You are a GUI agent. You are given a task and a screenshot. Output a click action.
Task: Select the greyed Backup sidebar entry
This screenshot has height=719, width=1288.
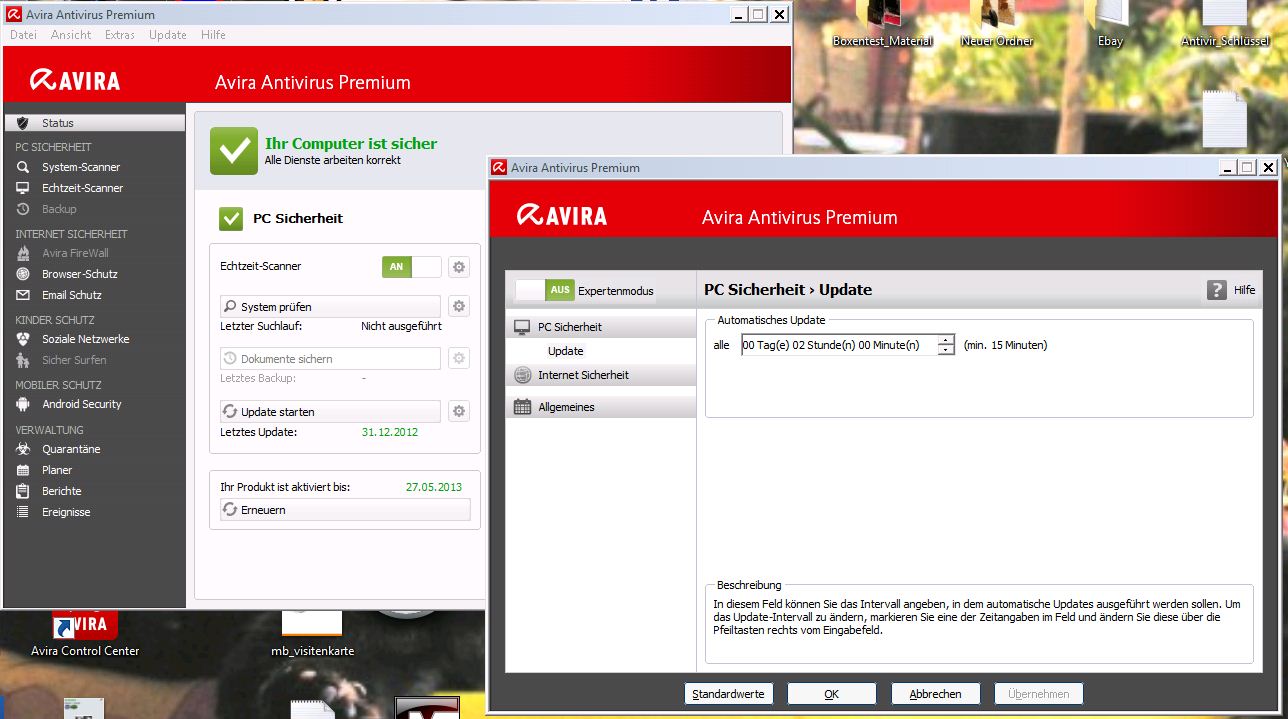(59, 209)
